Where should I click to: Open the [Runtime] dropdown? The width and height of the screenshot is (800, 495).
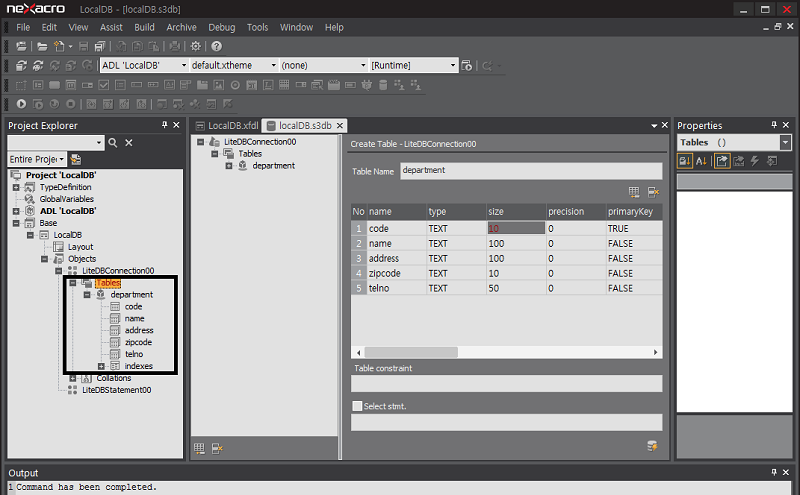coord(453,65)
